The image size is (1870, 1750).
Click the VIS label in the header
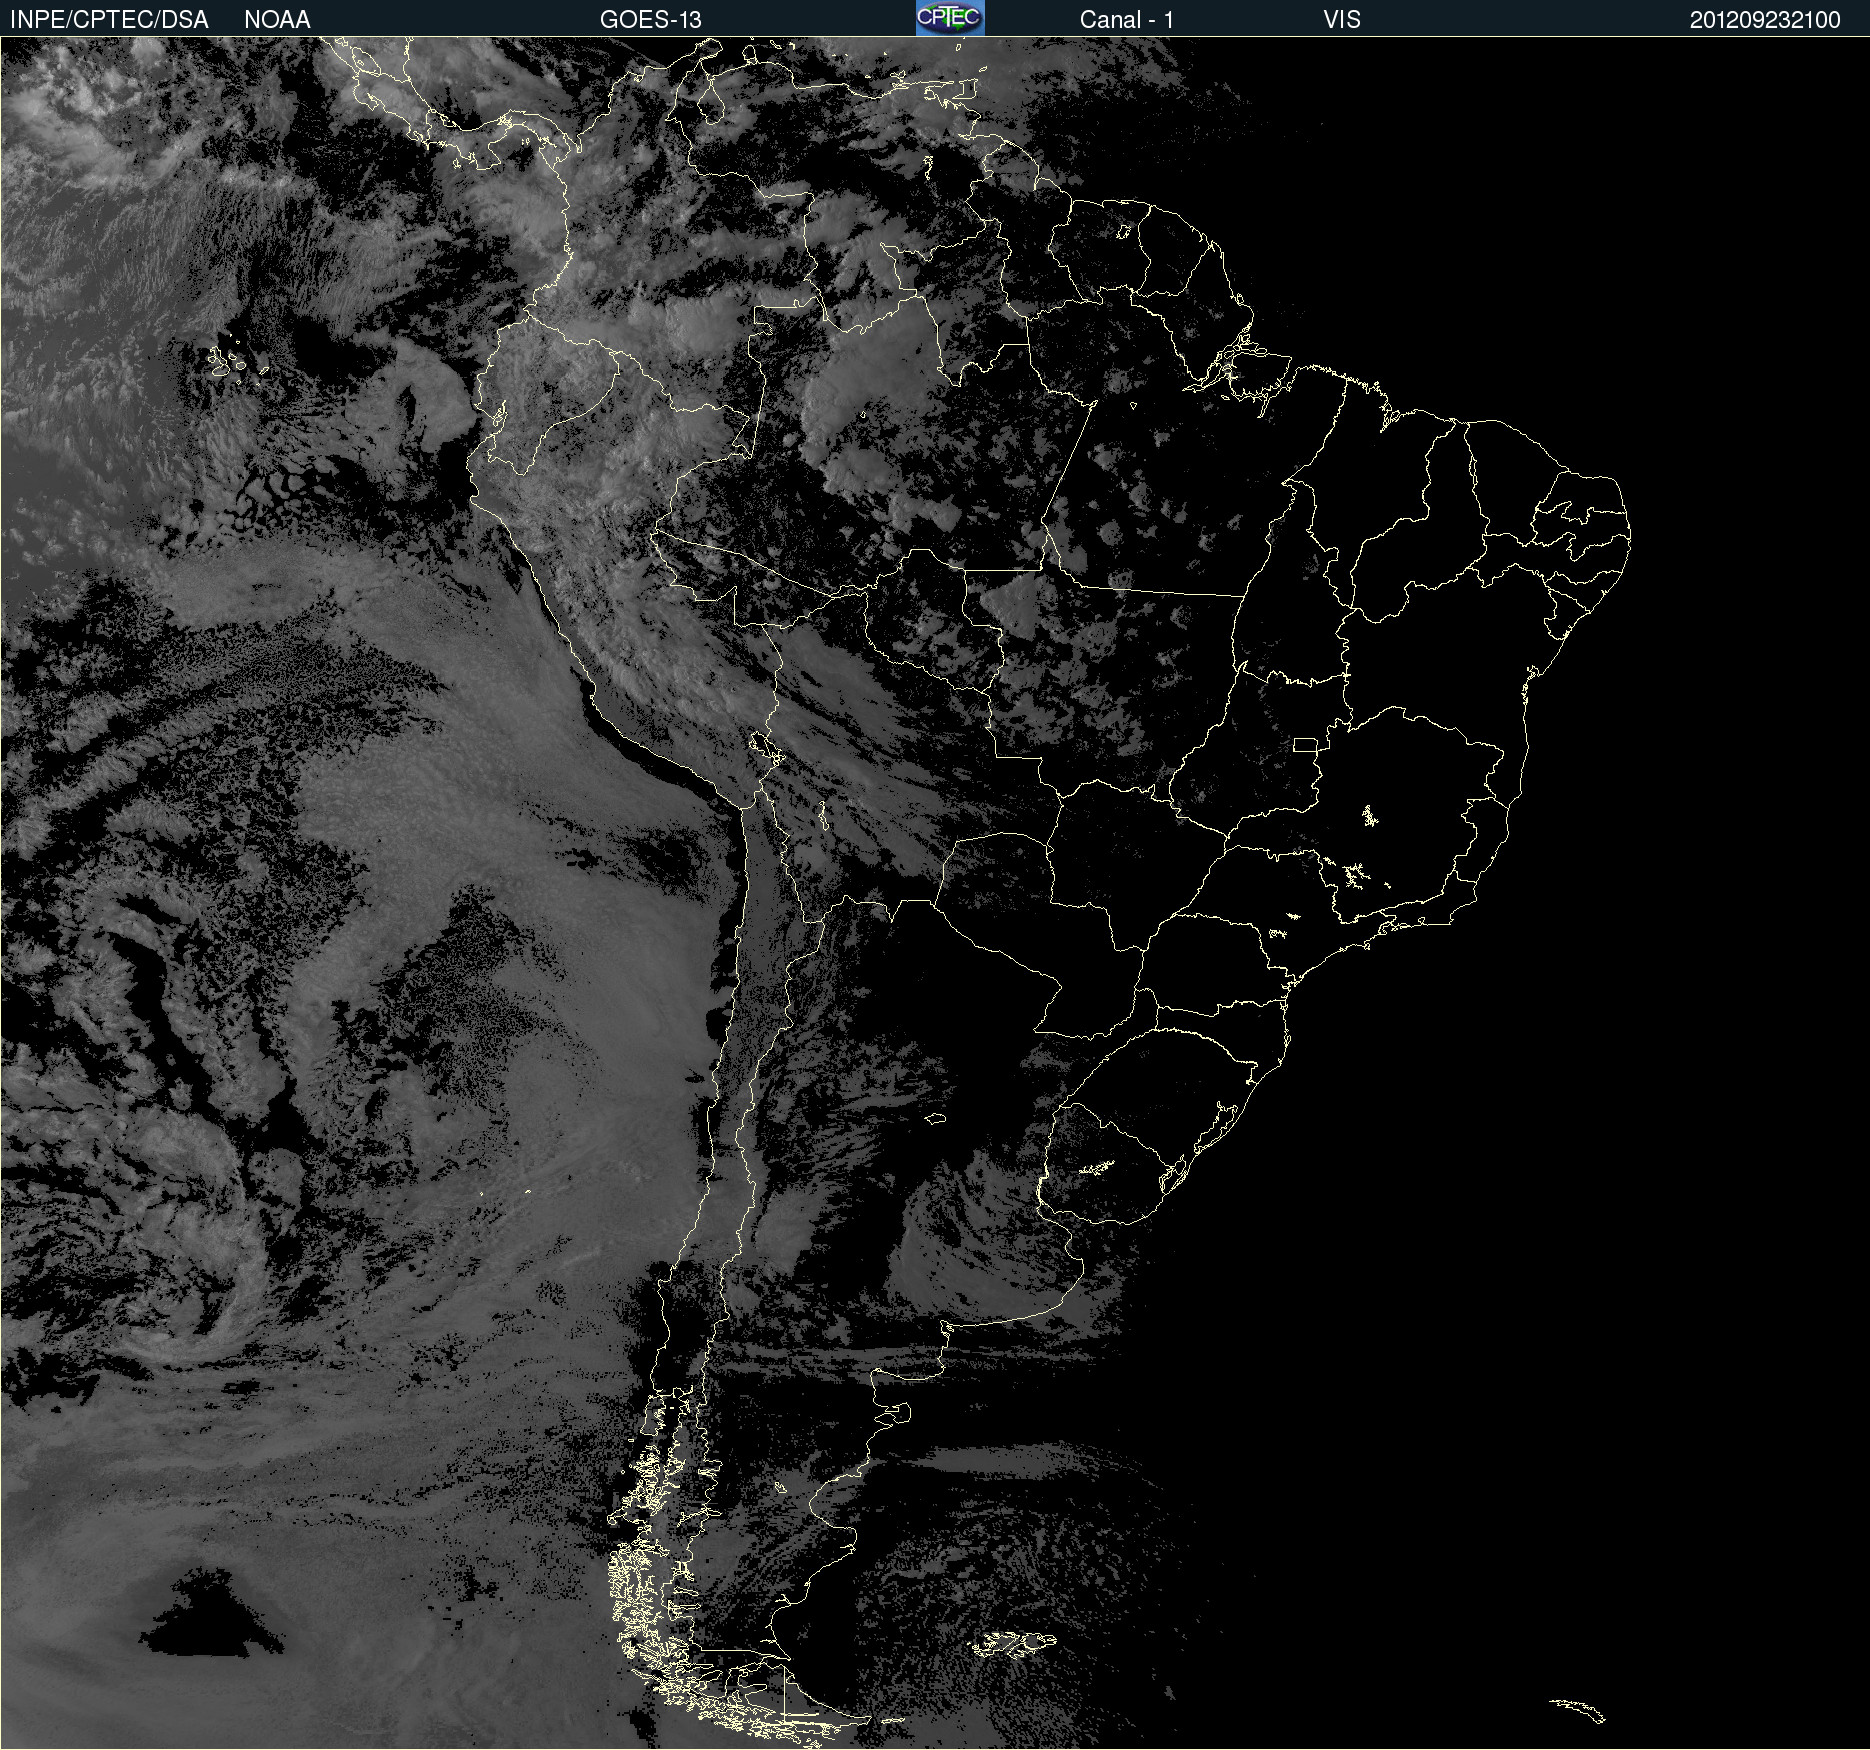1341,19
